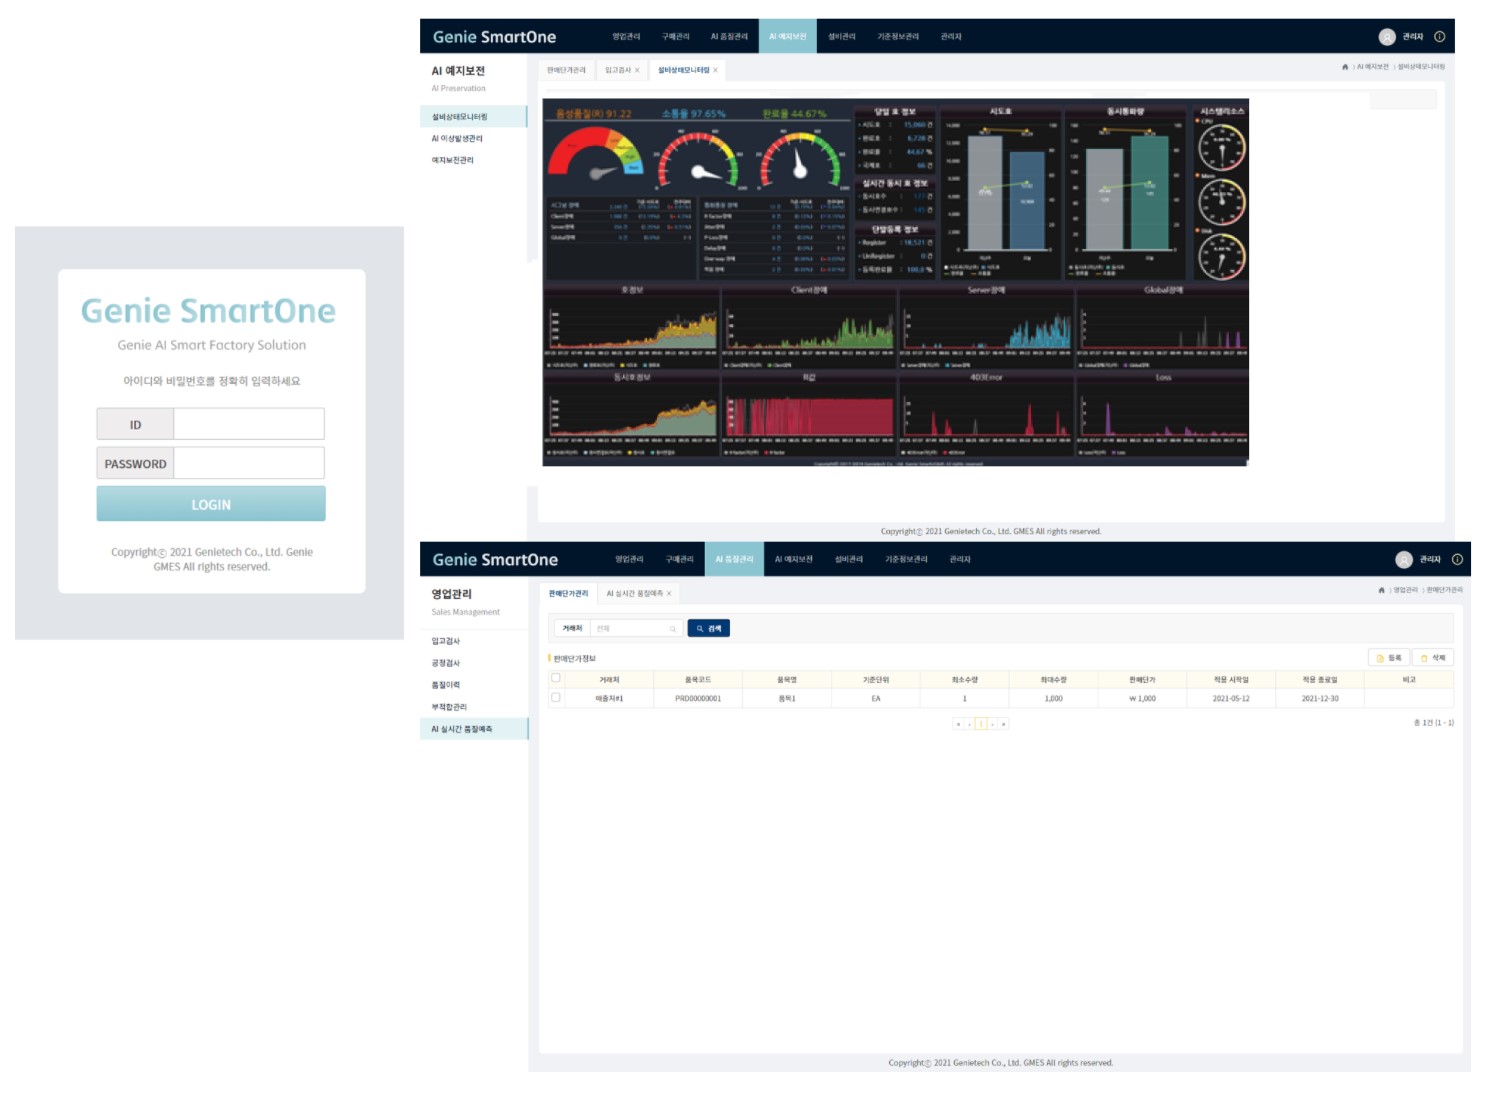Switch to 판매단가관리 tab in upper window

[x=566, y=70]
